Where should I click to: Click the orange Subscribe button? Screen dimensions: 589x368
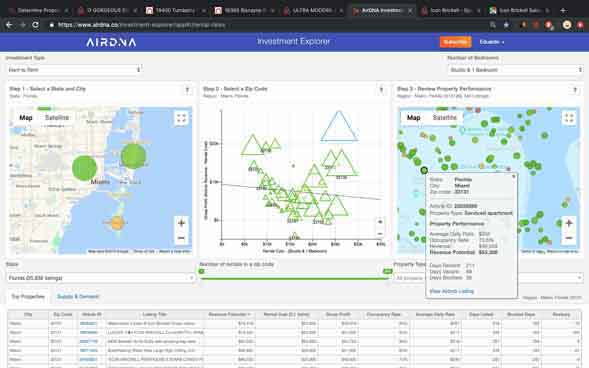pyautogui.click(x=456, y=42)
